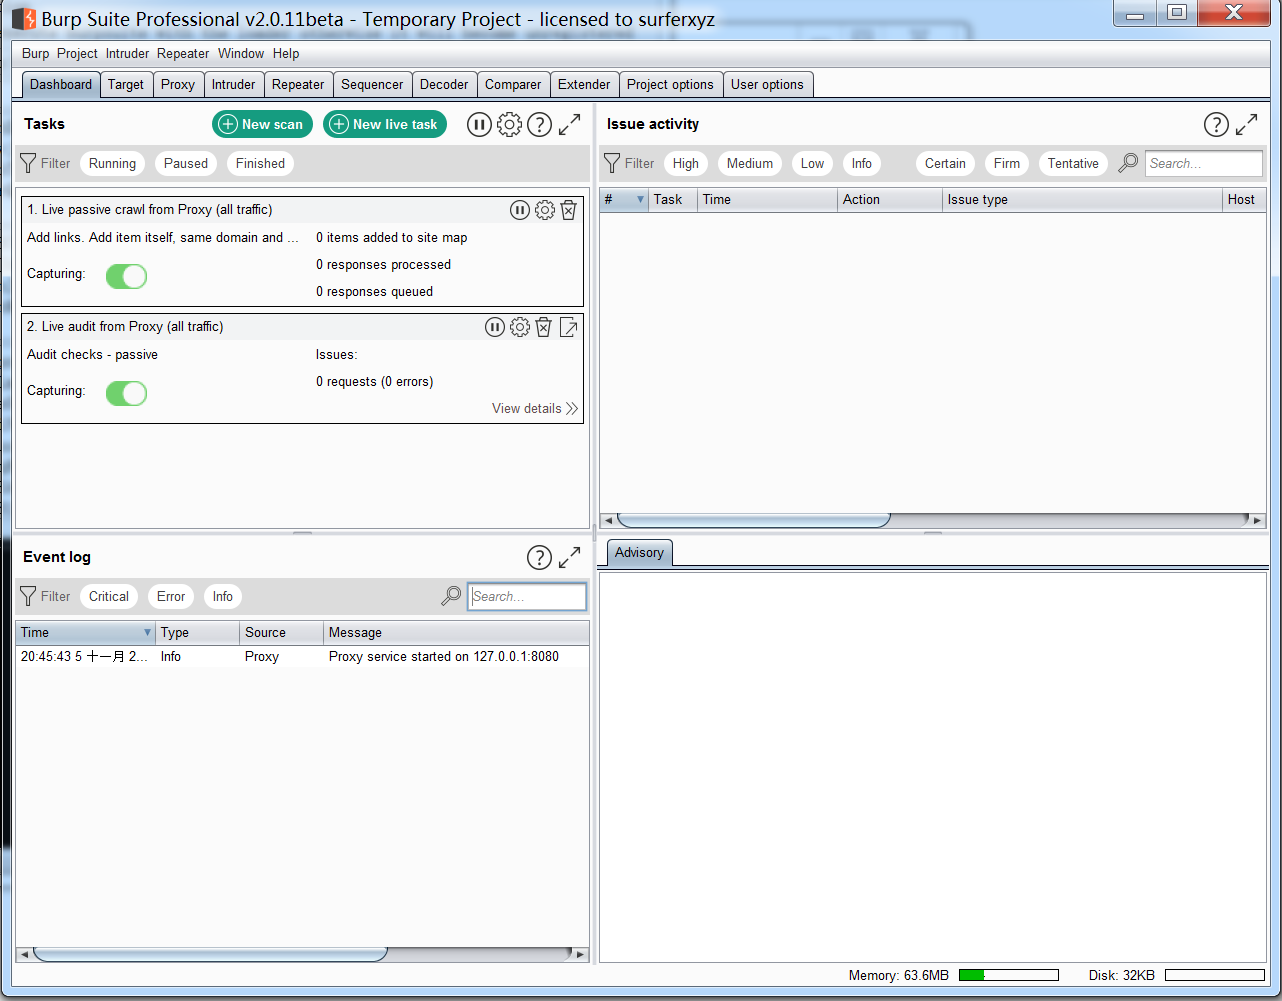Open the Help menu

[x=286, y=53]
